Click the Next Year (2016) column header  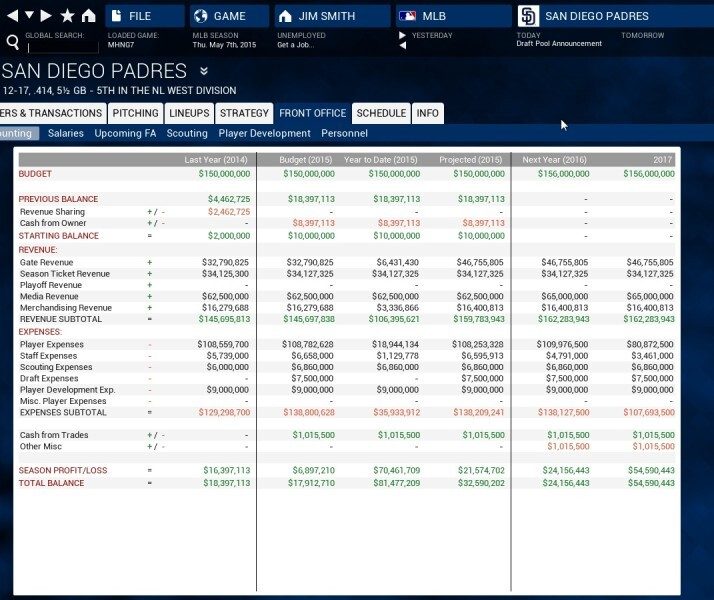point(554,160)
